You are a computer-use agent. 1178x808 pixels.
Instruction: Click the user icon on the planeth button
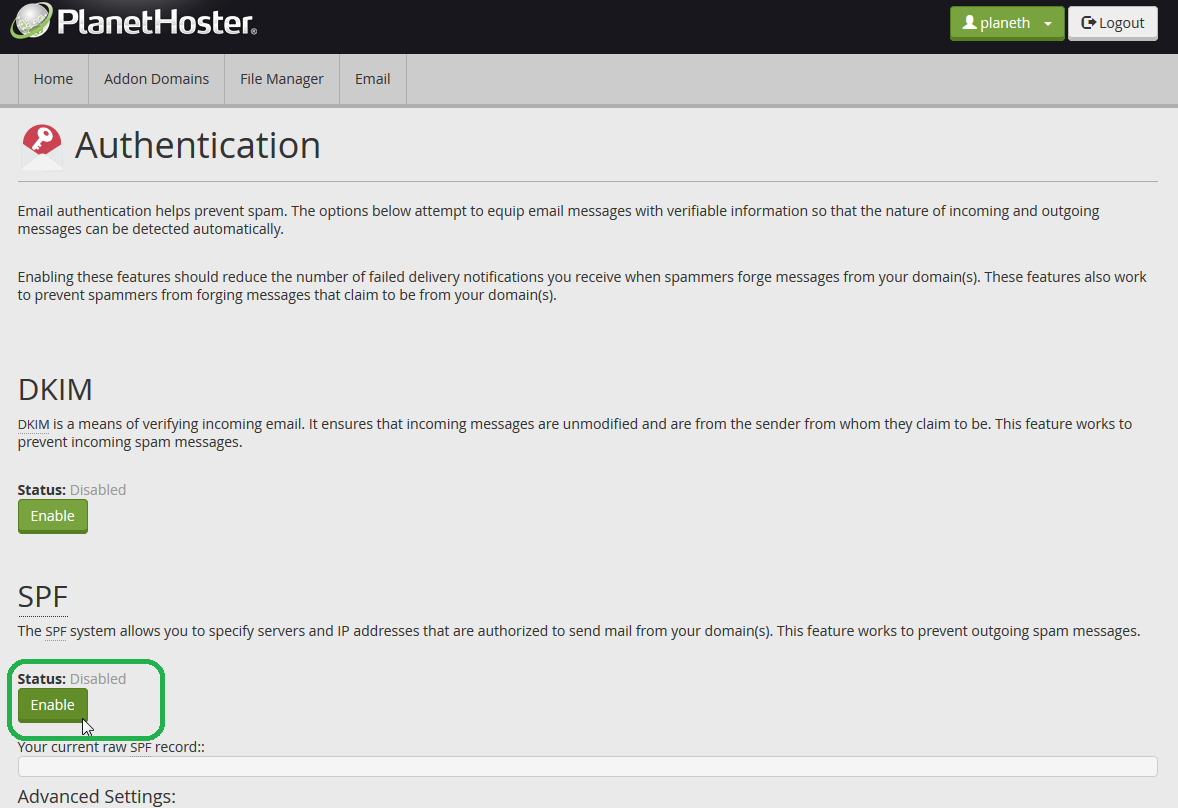968,23
